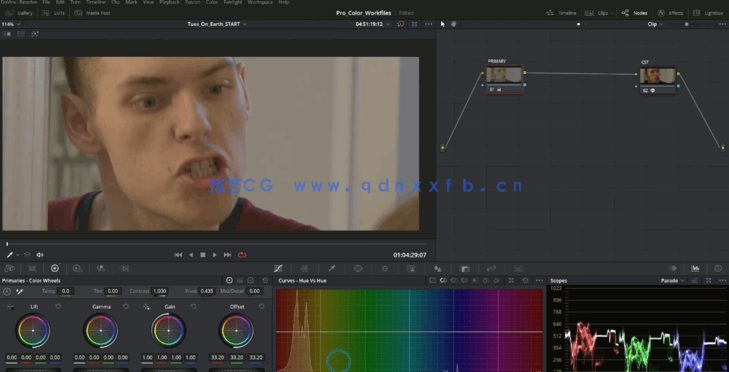This screenshot has height=372, width=729.
Task: Toggle the Timeline panel button
Action: [x=562, y=13]
